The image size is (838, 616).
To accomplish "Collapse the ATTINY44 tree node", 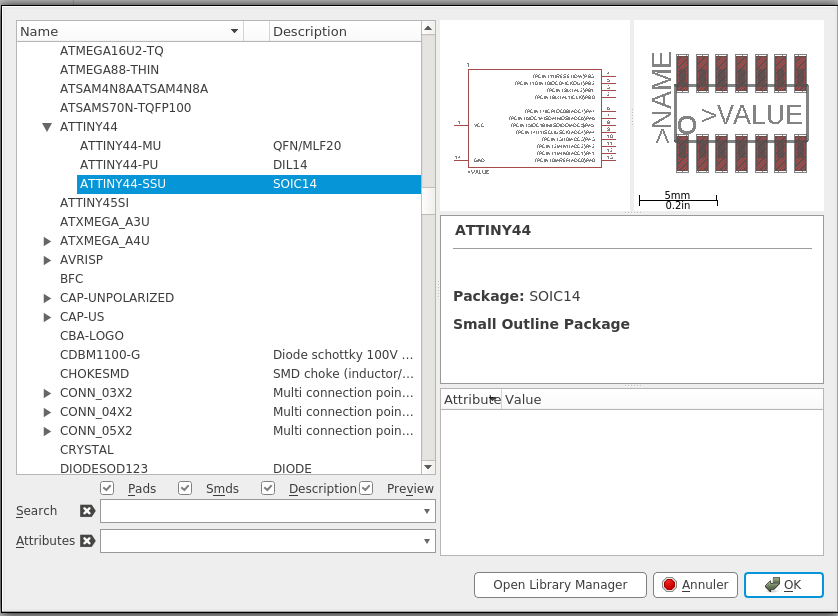I will tap(47, 127).
